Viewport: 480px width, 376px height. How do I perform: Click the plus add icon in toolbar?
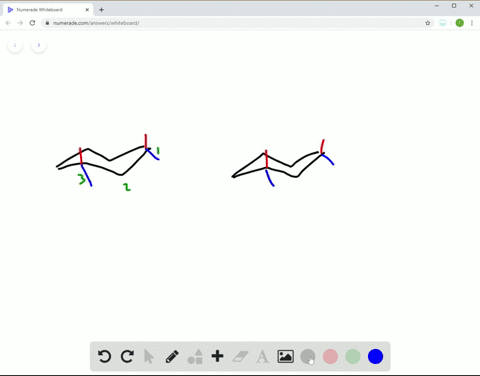[x=217, y=356]
